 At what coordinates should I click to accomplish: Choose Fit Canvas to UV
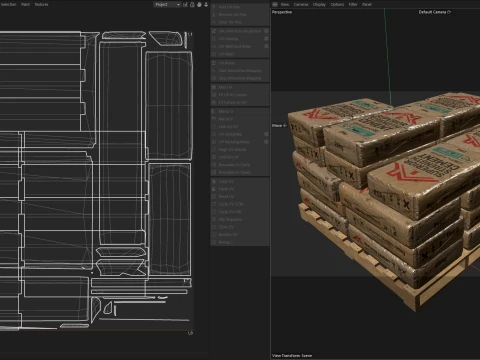(x=240, y=103)
